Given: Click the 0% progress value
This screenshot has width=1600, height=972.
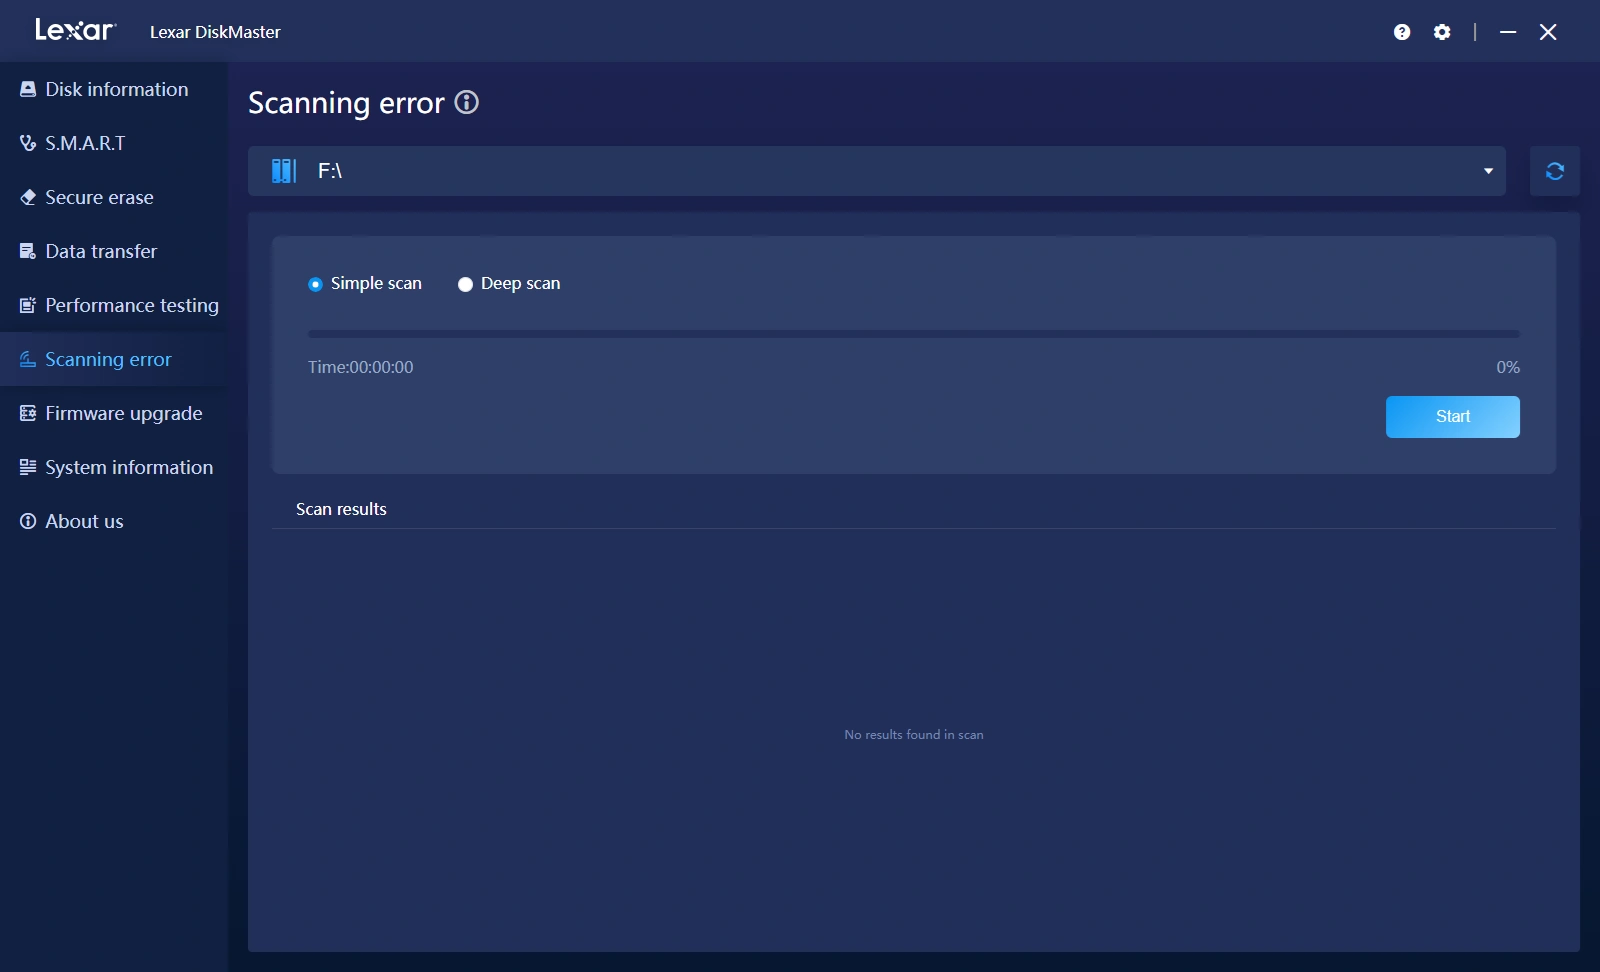Looking at the screenshot, I should [1508, 367].
